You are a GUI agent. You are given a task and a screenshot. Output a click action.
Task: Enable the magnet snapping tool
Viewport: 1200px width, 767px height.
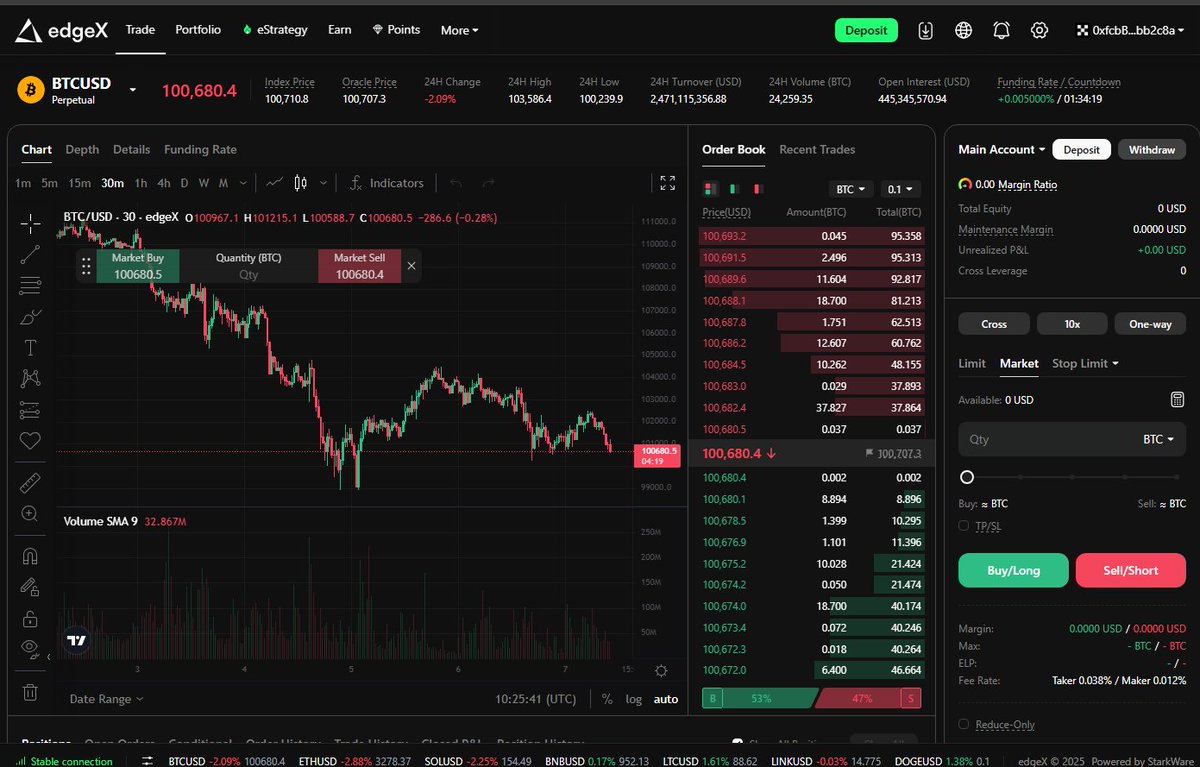pos(29,556)
